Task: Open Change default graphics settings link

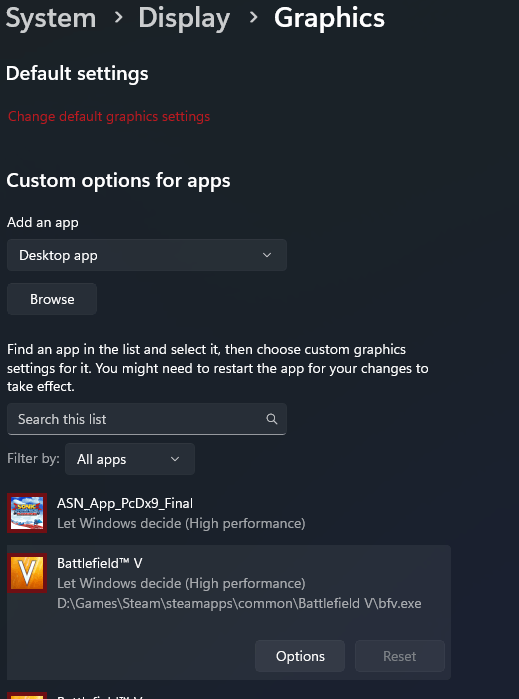Action: coord(109,116)
